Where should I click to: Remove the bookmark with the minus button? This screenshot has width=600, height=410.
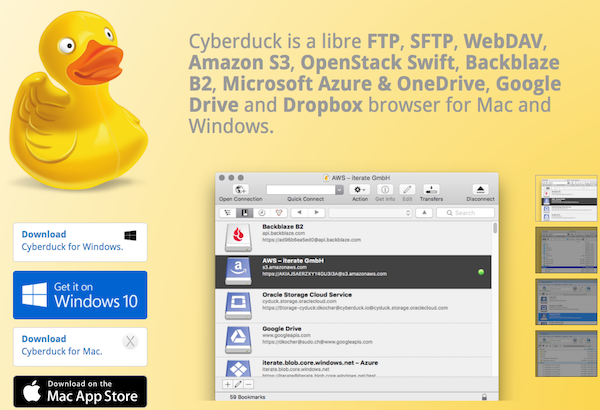(x=249, y=384)
